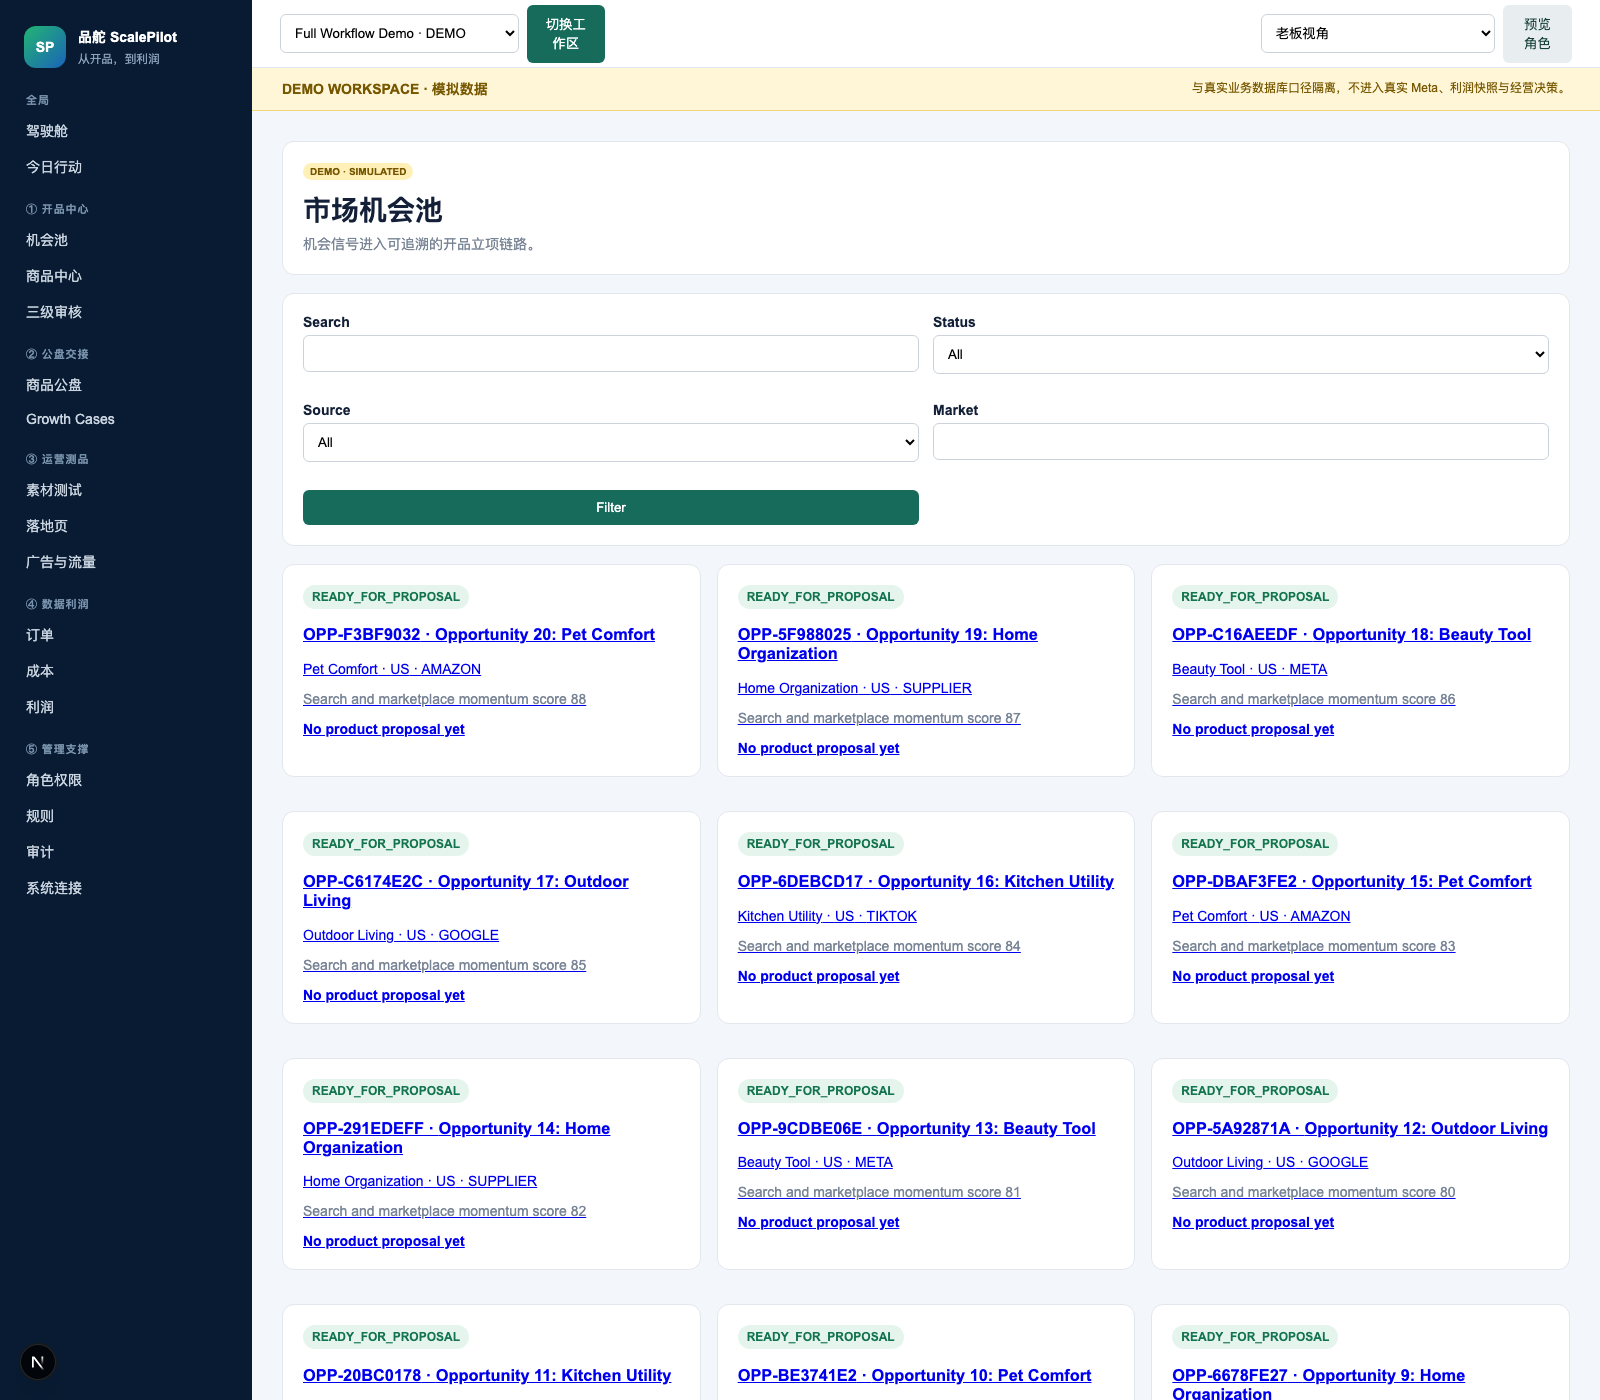This screenshot has width=1600, height=1400.
Task: Click No product proposal yet under Opportunity 13
Action: pos(818,1222)
